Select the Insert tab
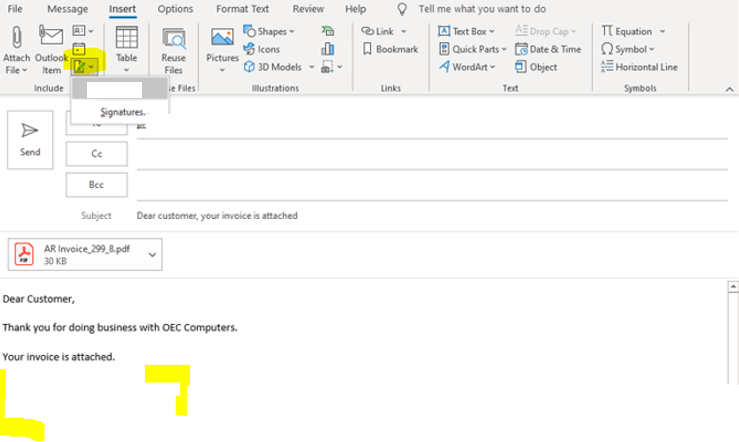Image resolution: width=739 pixels, height=442 pixels. (123, 9)
